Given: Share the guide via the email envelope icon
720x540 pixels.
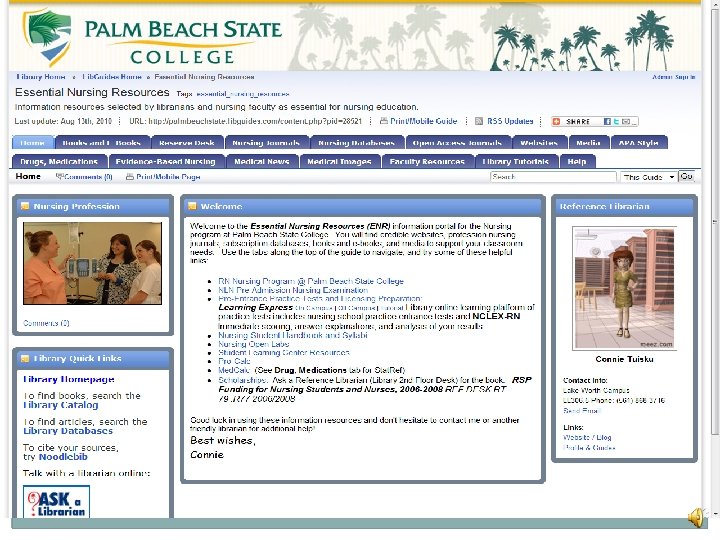Looking at the screenshot, I should pyautogui.click(x=626, y=121).
